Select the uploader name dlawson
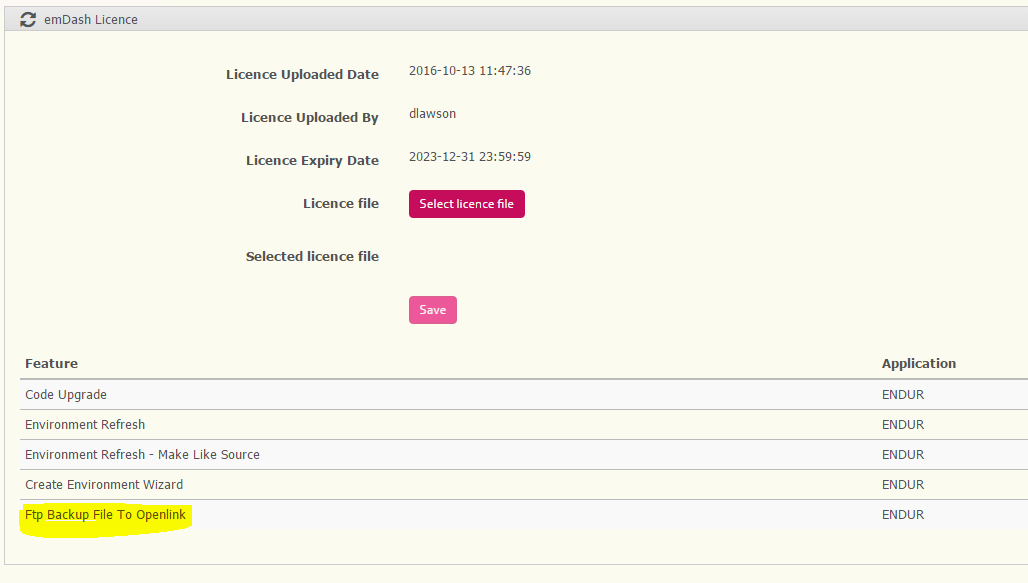 (x=433, y=113)
